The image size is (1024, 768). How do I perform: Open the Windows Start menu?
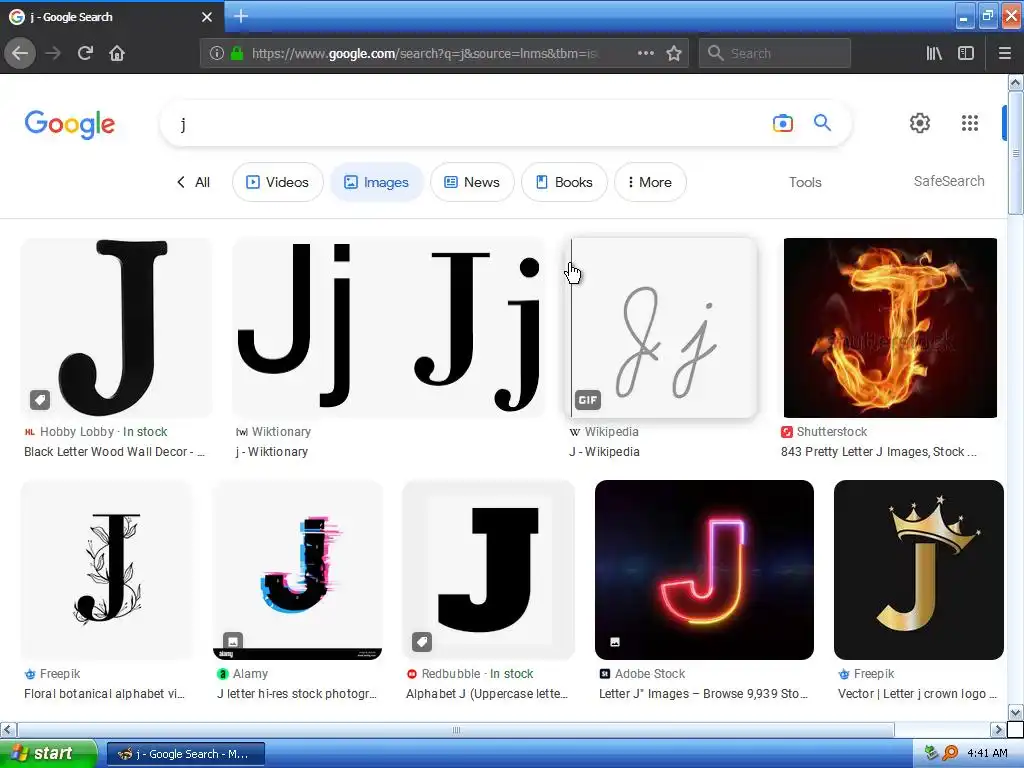click(x=48, y=753)
